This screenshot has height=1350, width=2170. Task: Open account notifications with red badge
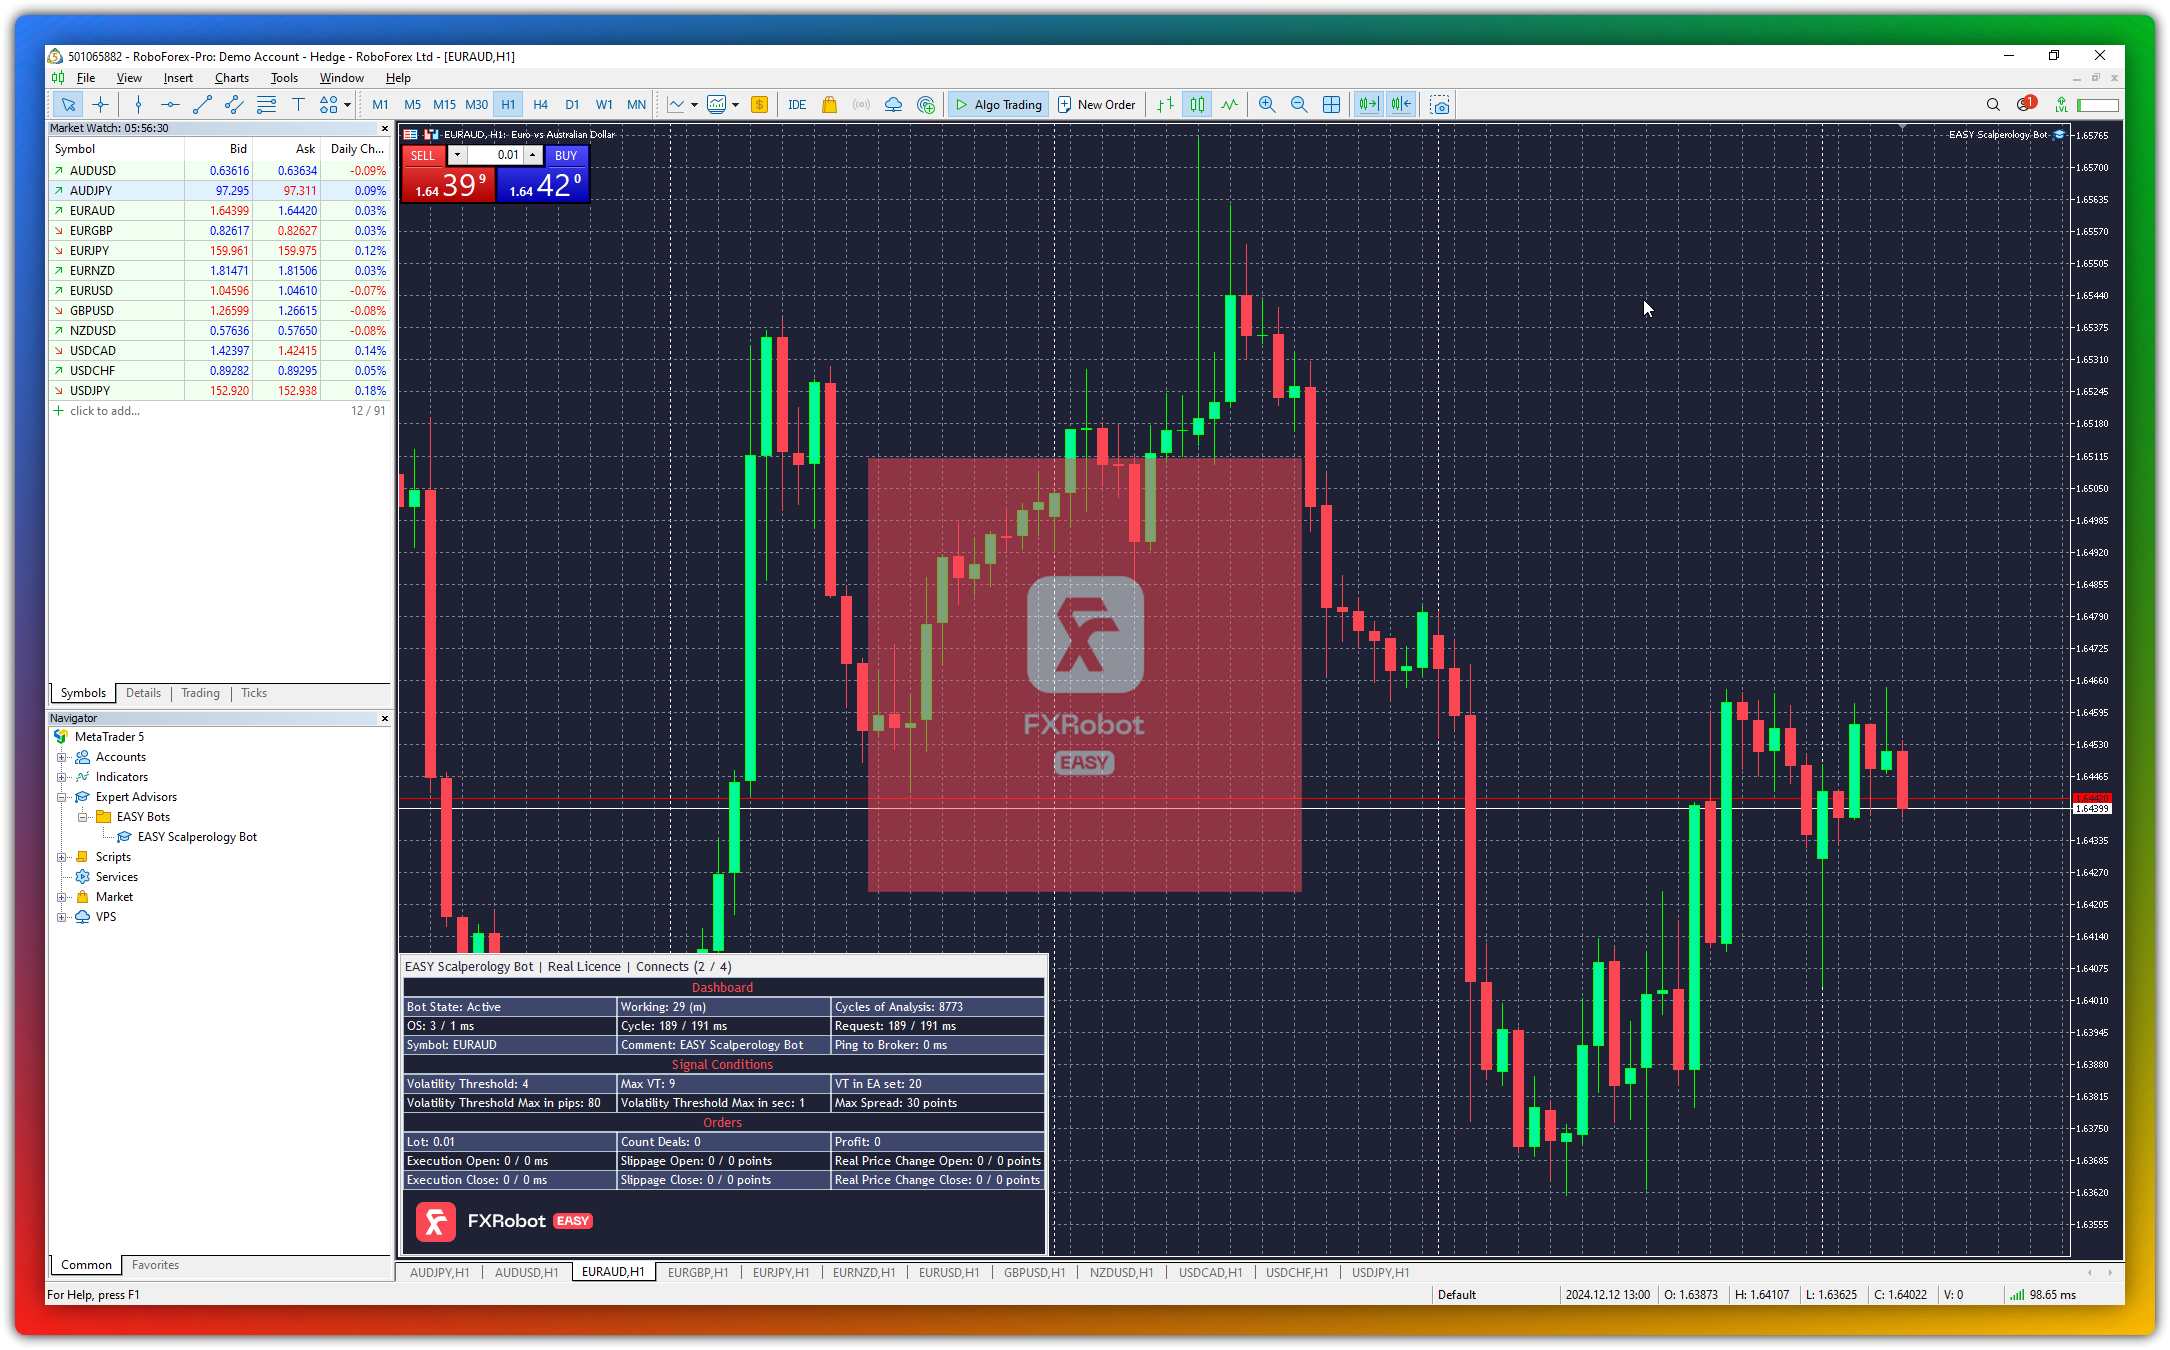point(2026,104)
